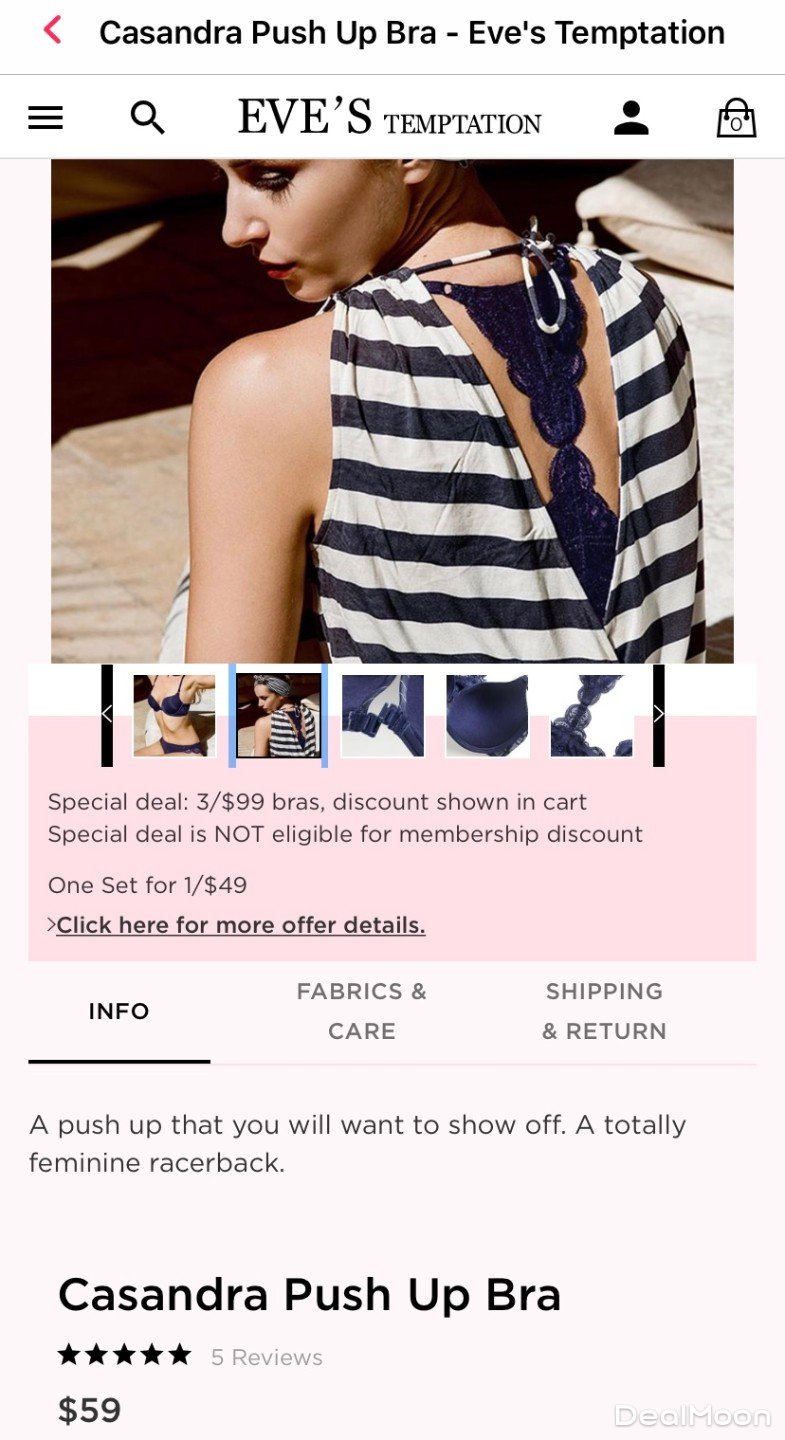
Task: Tap the pink back arrow
Action: (52, 31)
